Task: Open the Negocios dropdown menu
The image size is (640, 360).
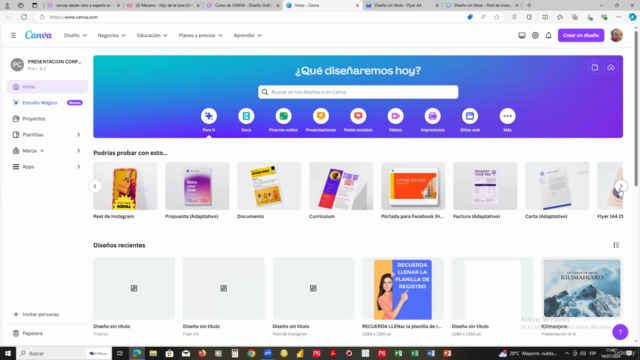Action: coord(111,36)
